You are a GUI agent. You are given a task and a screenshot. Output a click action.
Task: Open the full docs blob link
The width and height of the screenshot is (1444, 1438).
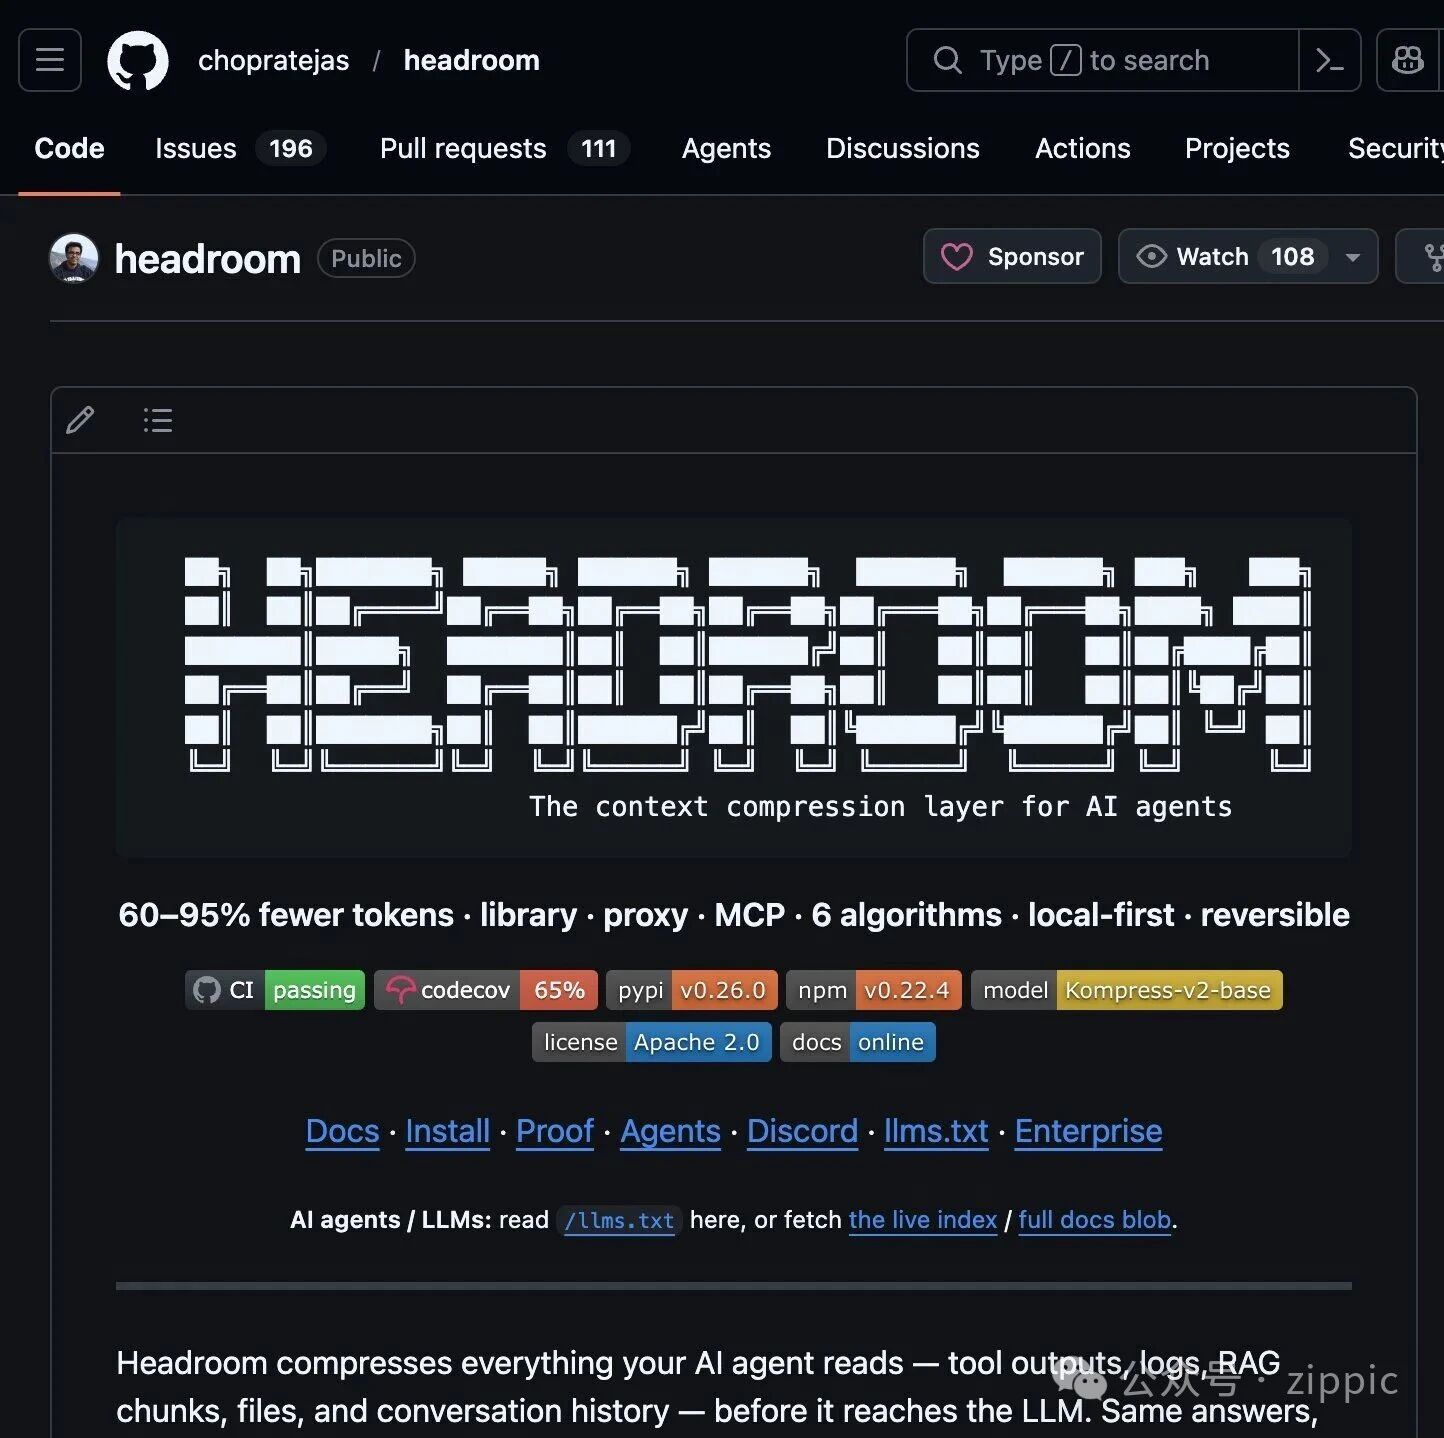pos(1095,1220)
